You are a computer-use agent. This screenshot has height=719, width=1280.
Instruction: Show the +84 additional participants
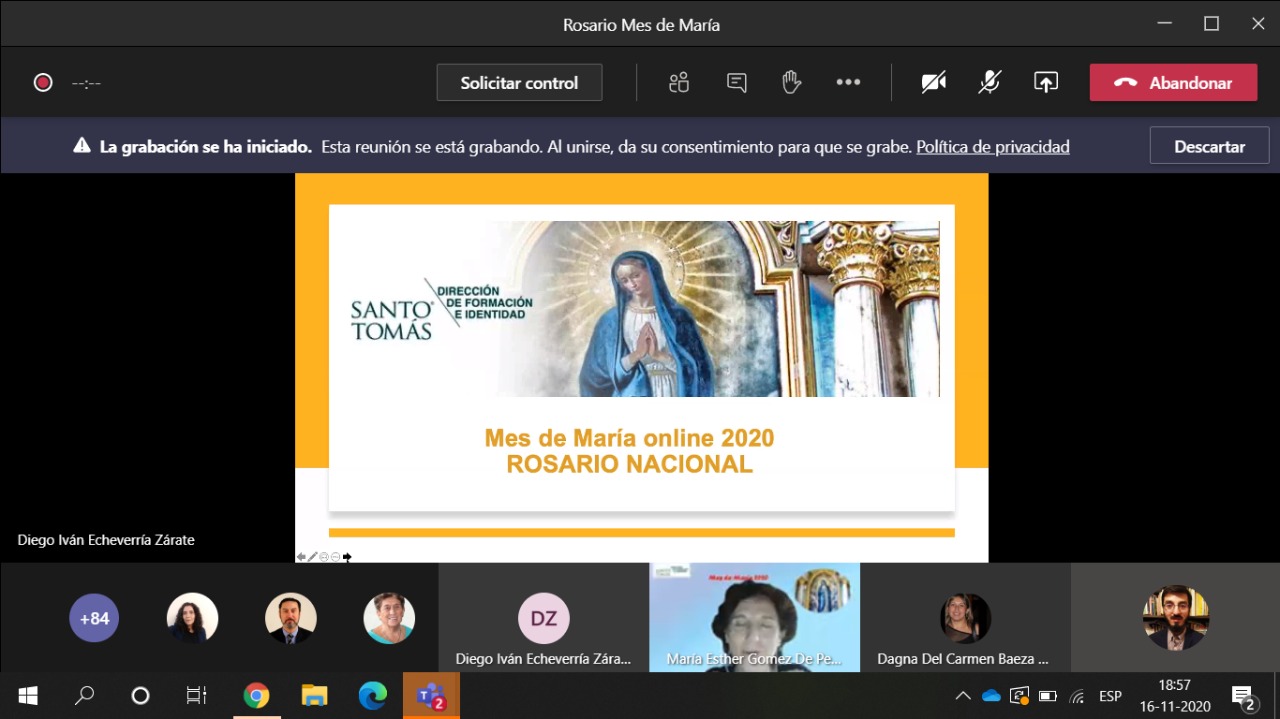(x=94, y=618)
